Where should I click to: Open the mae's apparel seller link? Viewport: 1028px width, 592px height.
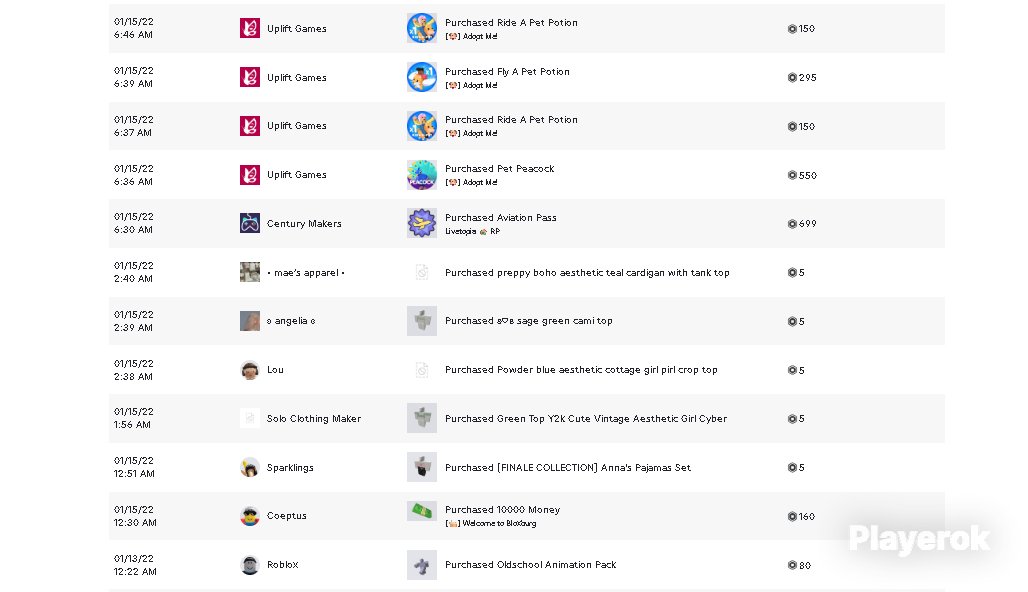pyautogui.click(x=306, y=273)
